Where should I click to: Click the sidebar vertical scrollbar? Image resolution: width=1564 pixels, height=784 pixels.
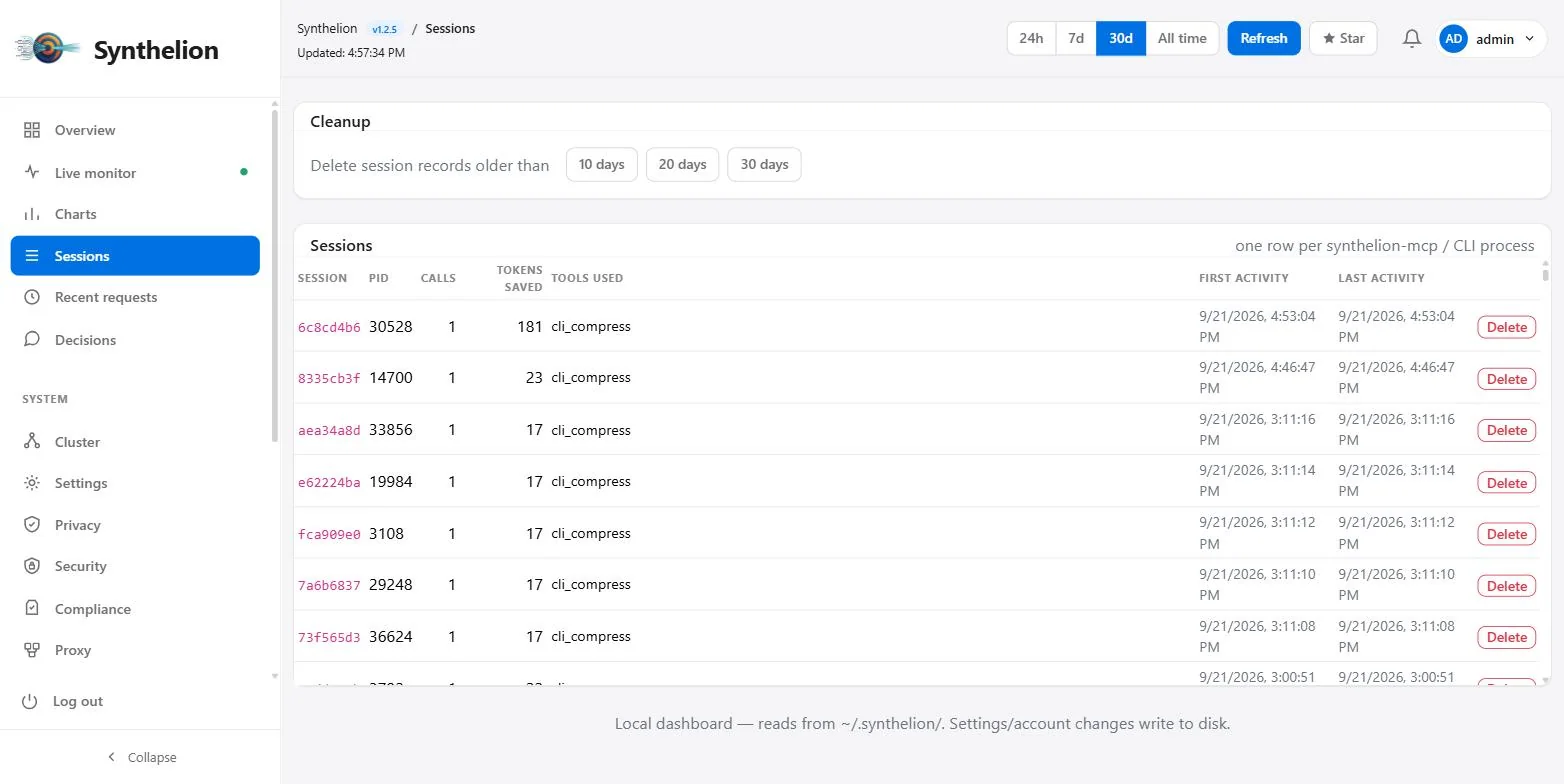275,275
